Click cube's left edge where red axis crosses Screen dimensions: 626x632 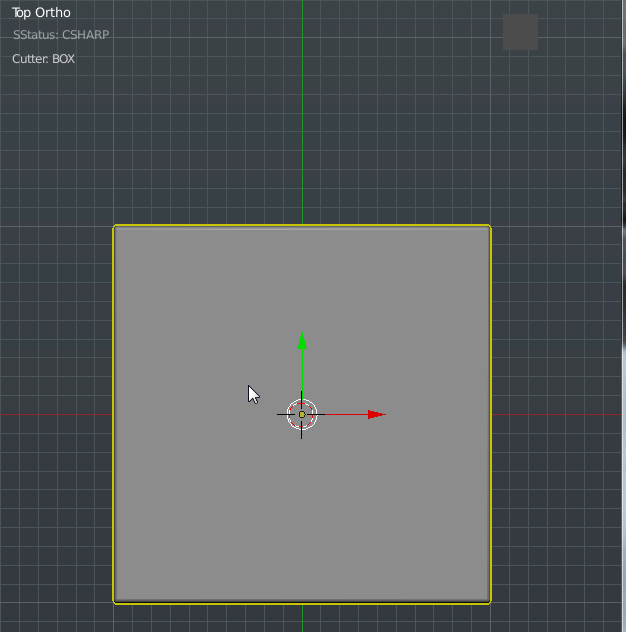pos(114,414)
